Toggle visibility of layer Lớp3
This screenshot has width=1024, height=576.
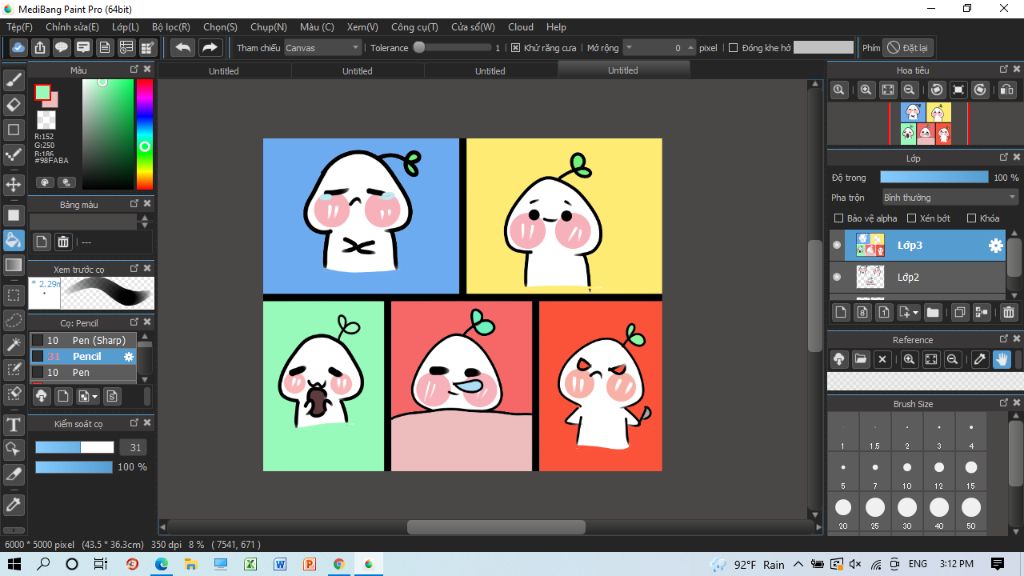point(837,245)
